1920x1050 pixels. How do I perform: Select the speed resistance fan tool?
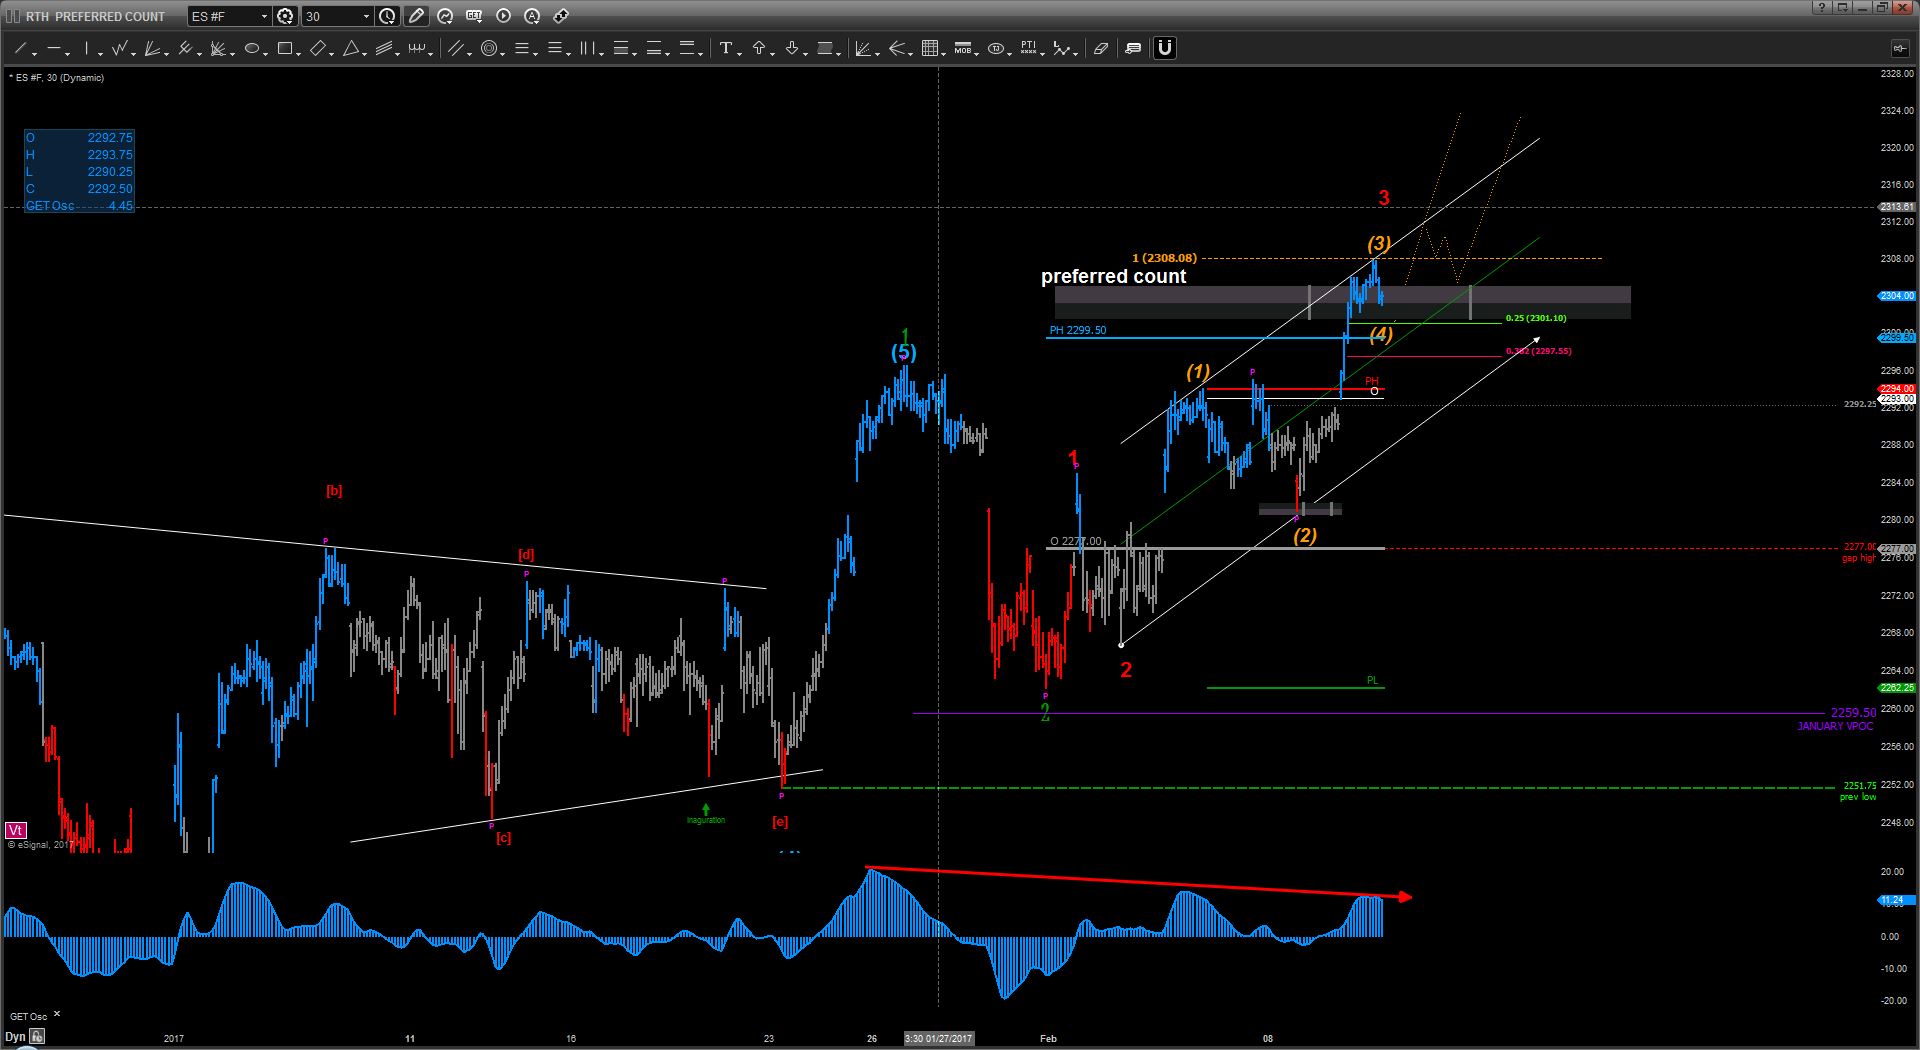[219, 48]
